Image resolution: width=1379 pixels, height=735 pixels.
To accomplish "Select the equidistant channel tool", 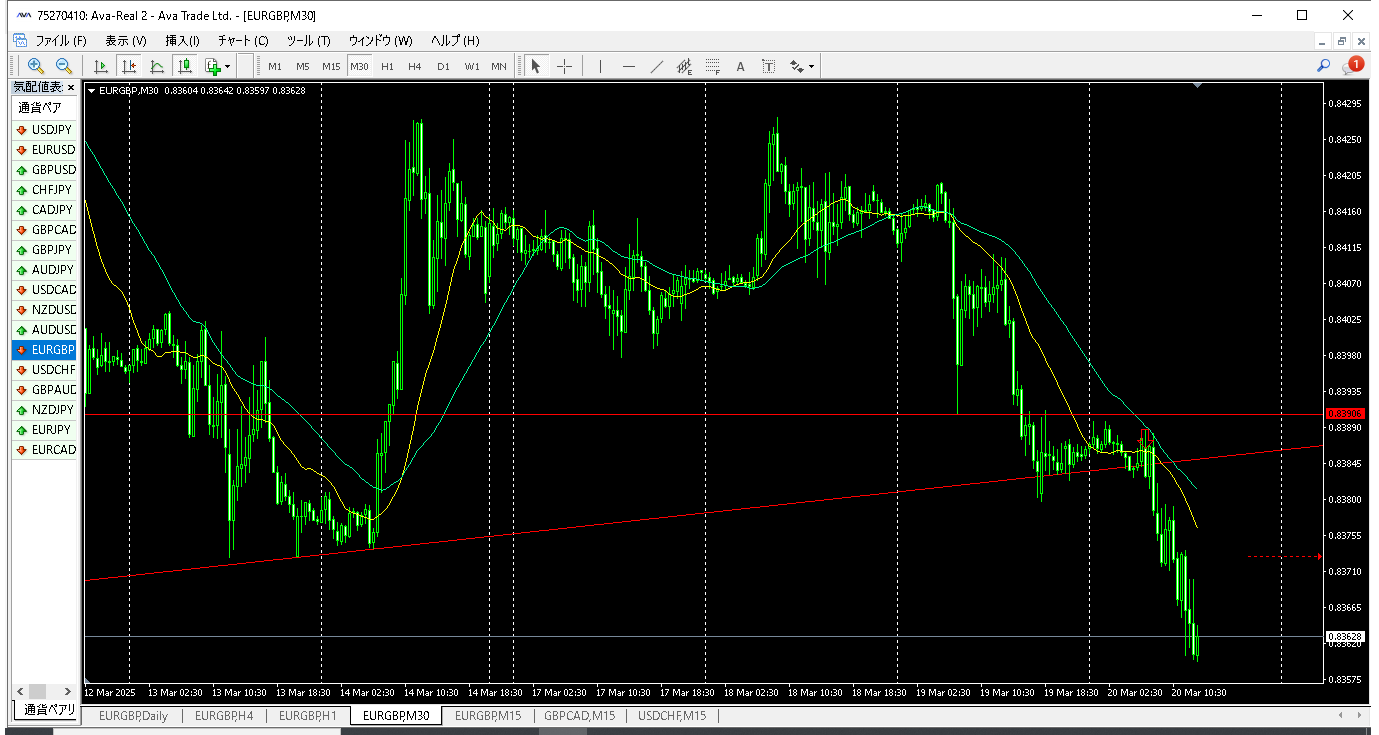I will click(684, 66).
